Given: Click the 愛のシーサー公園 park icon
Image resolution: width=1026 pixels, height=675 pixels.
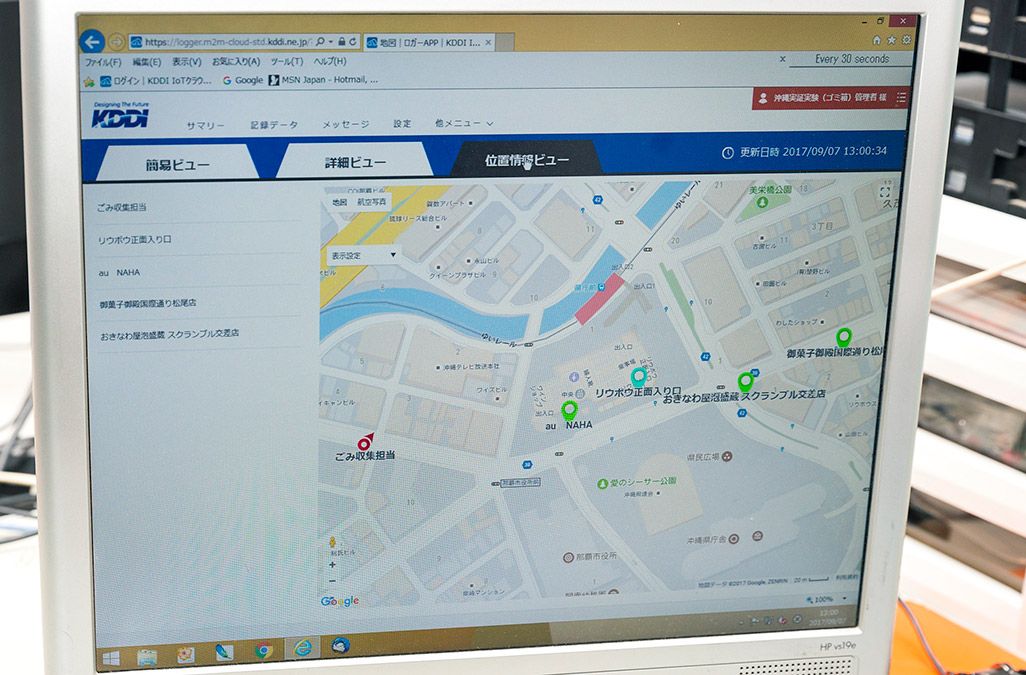Looking at the screenshot, I should (602, 483).
